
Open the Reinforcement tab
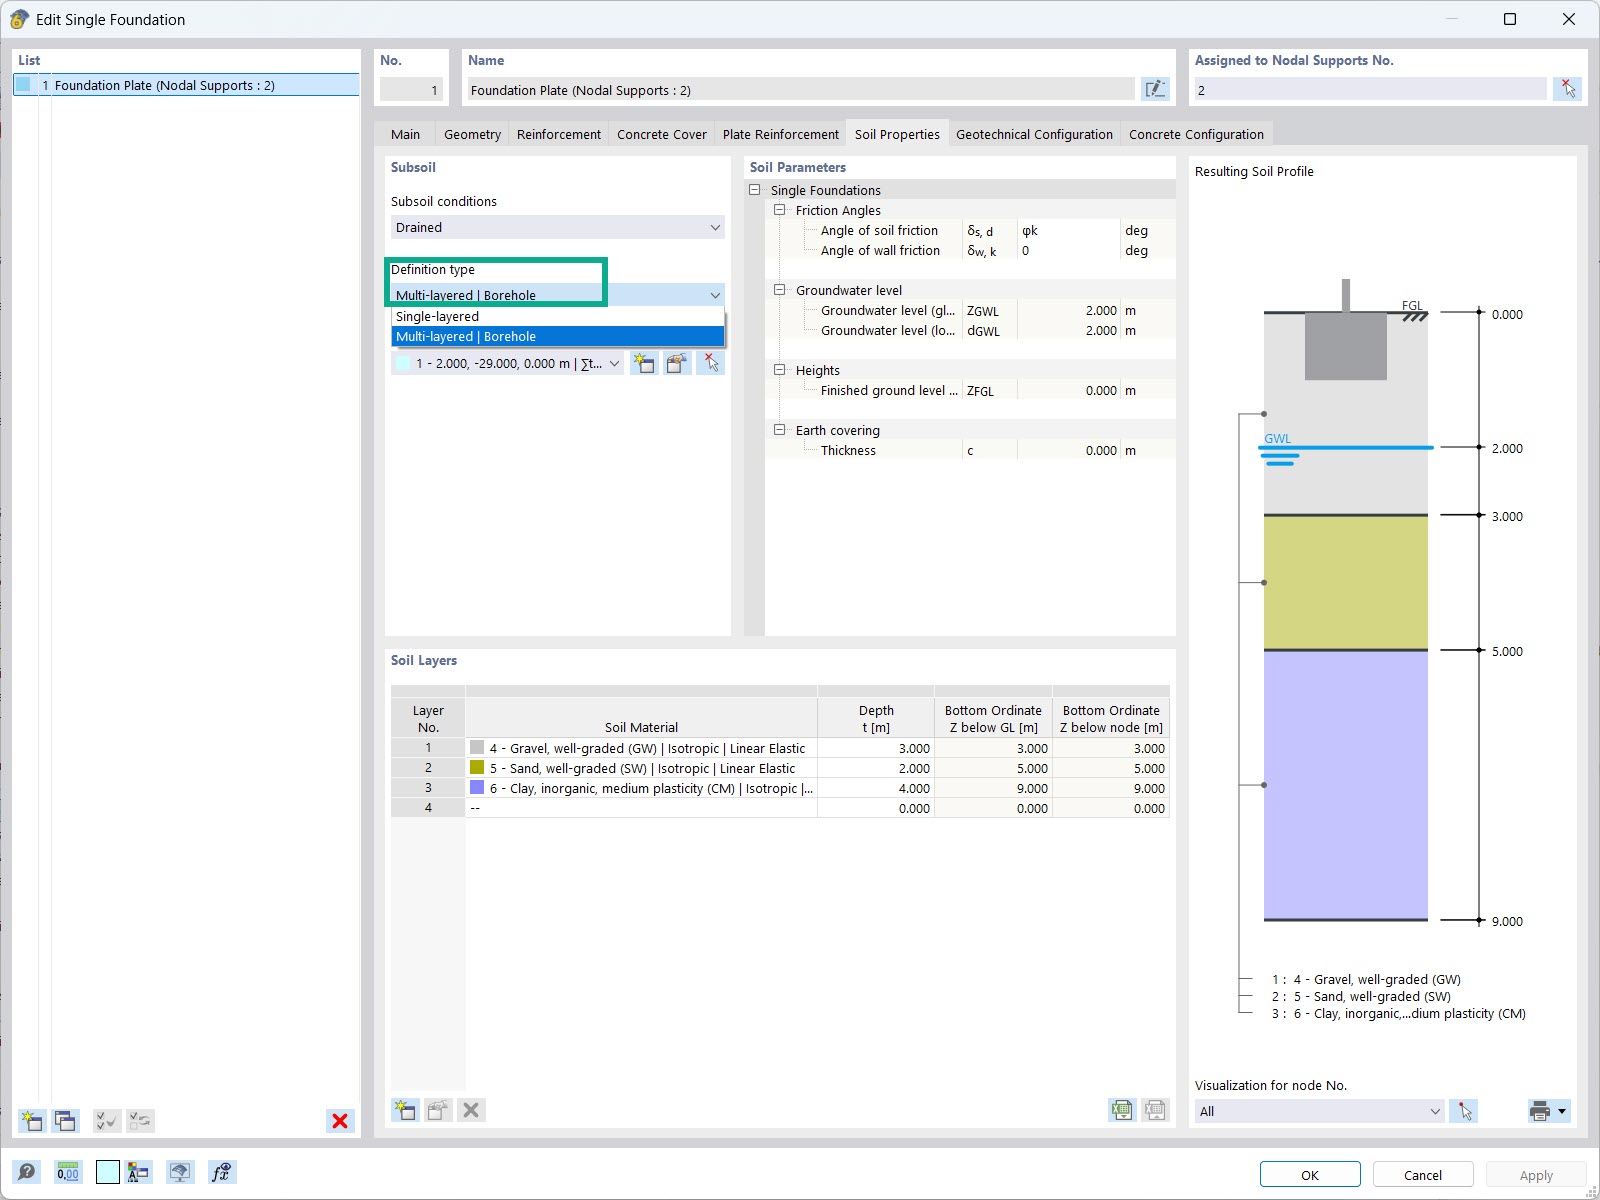(559, 134)
